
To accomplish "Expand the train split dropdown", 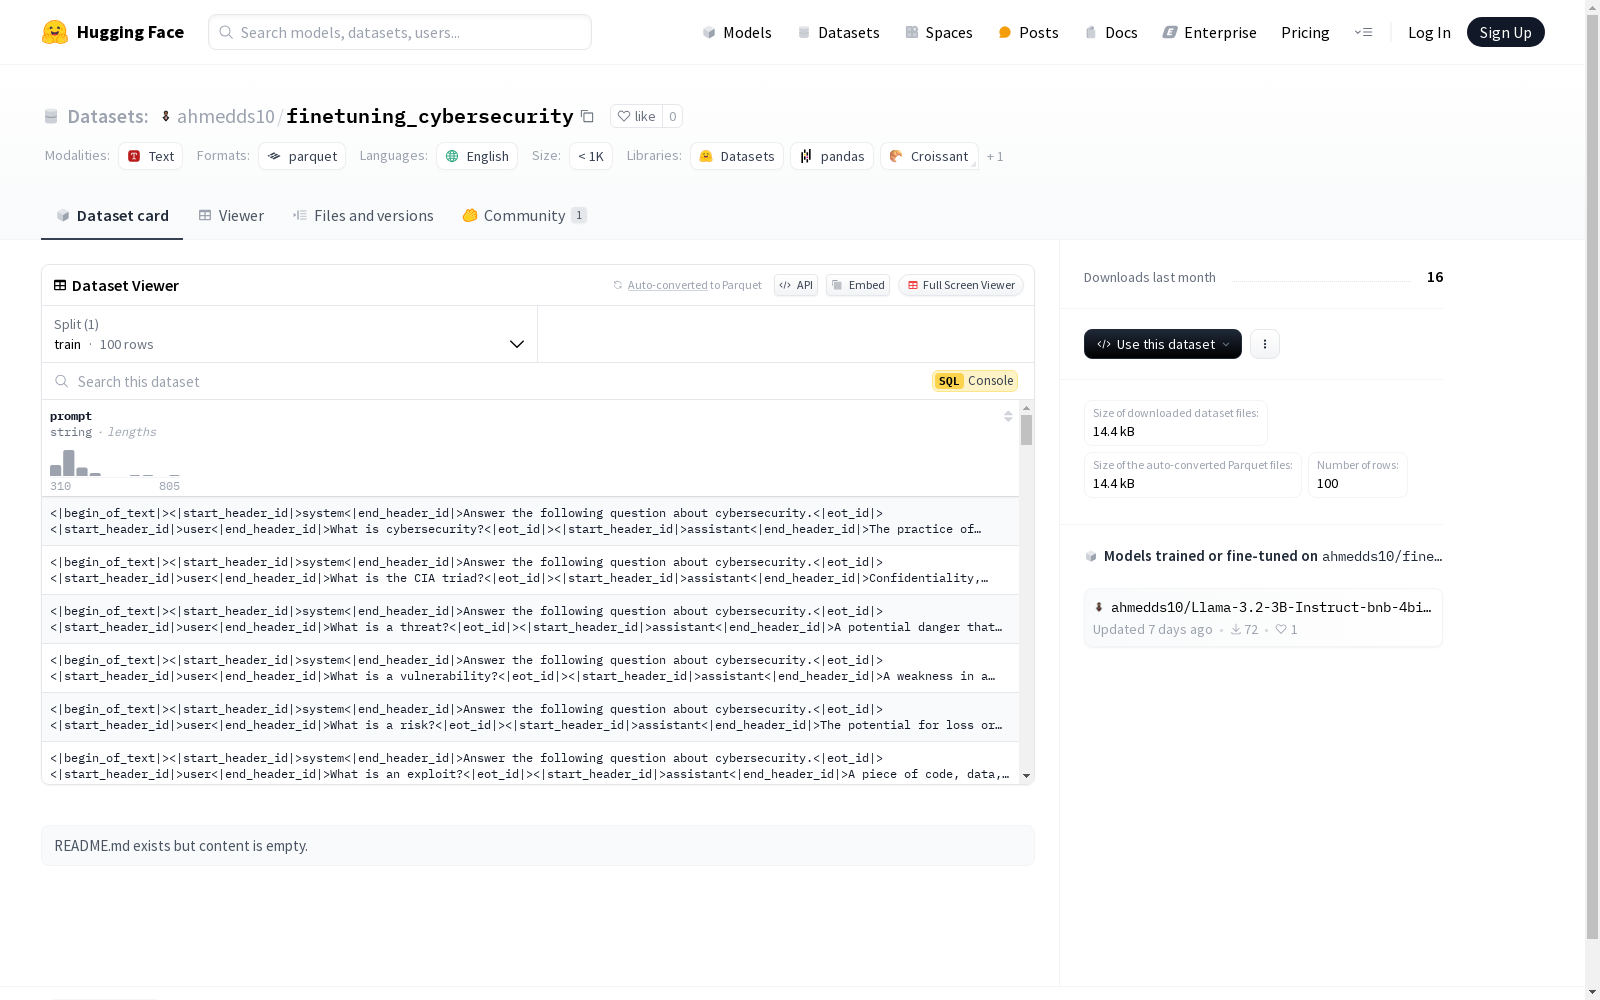I will click(x=290, y=334).
